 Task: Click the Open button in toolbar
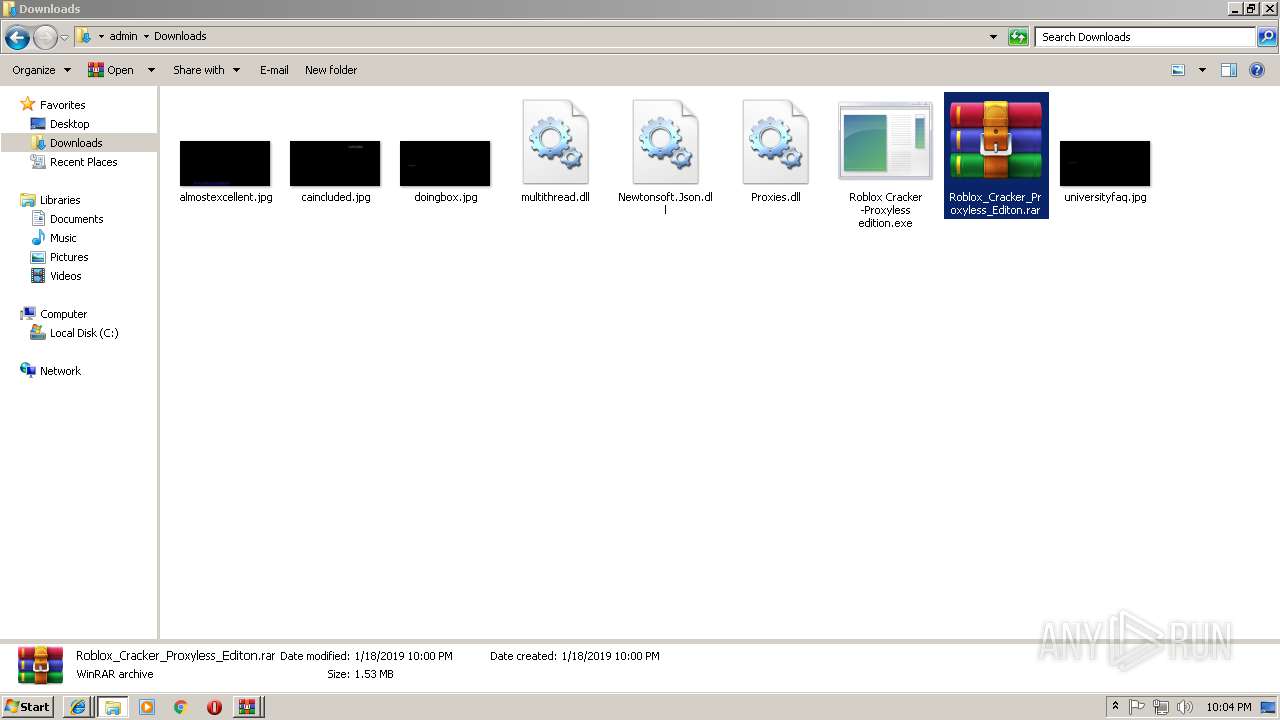click(111, 70)
